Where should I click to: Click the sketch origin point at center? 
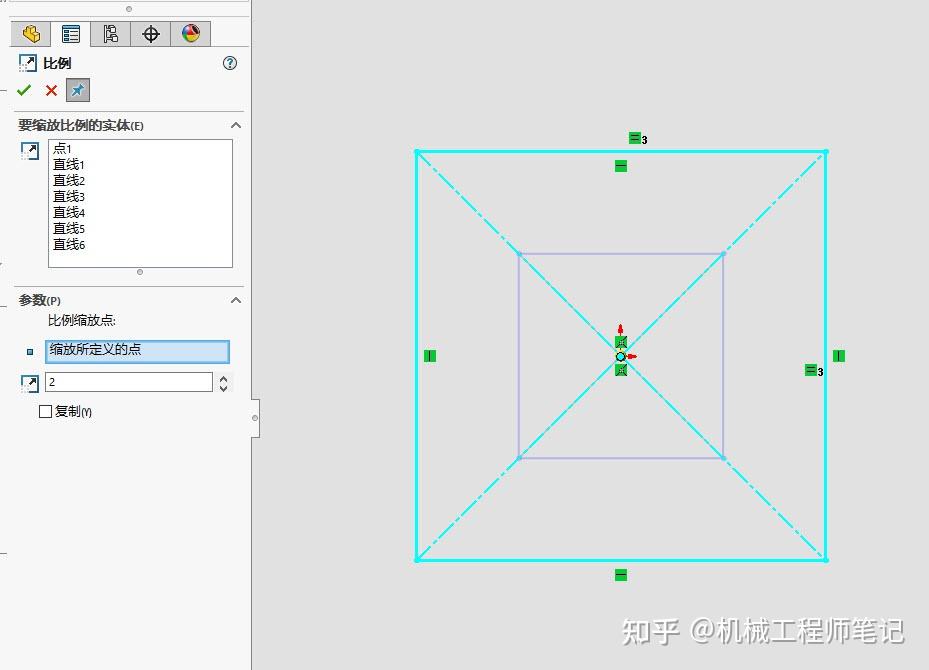pyautogui.click(x=620, y=357)
